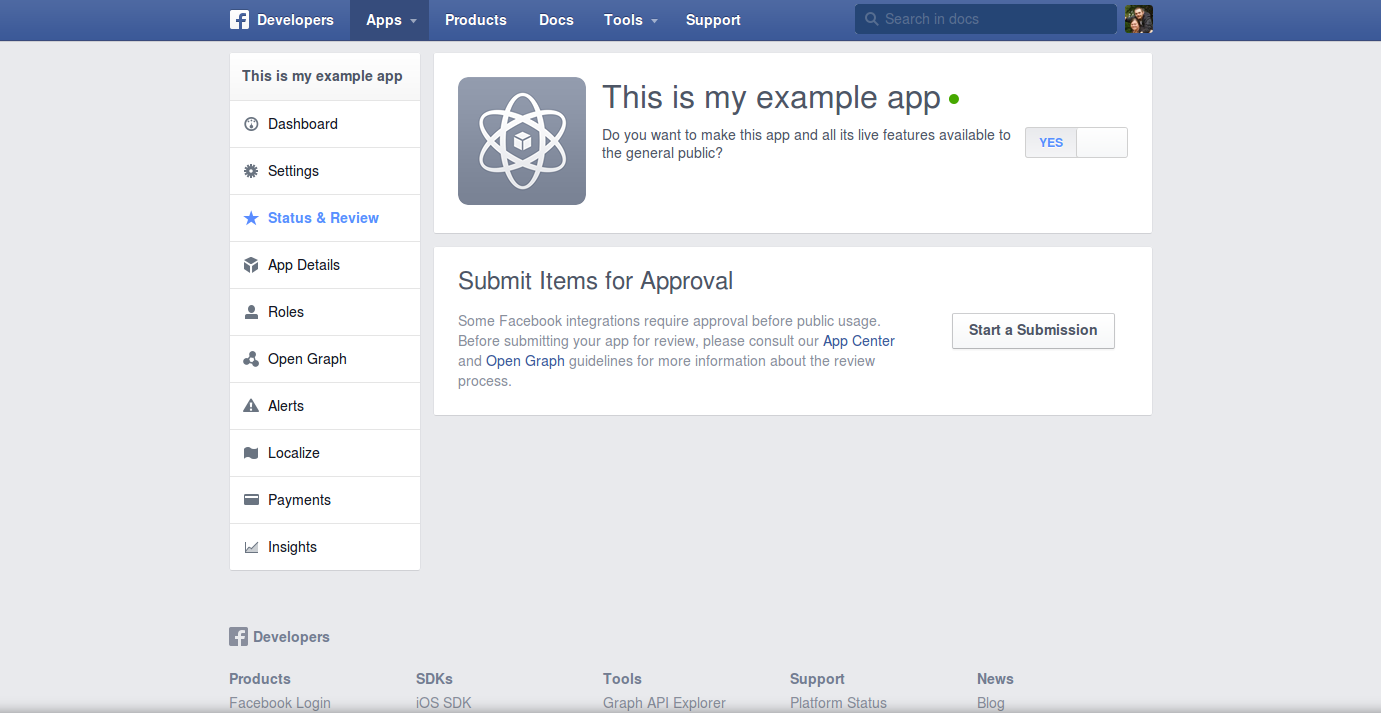Viewport: 1381px width, 713px height.
Task: Click the Status & Review star icon
Action: [251, 218]
